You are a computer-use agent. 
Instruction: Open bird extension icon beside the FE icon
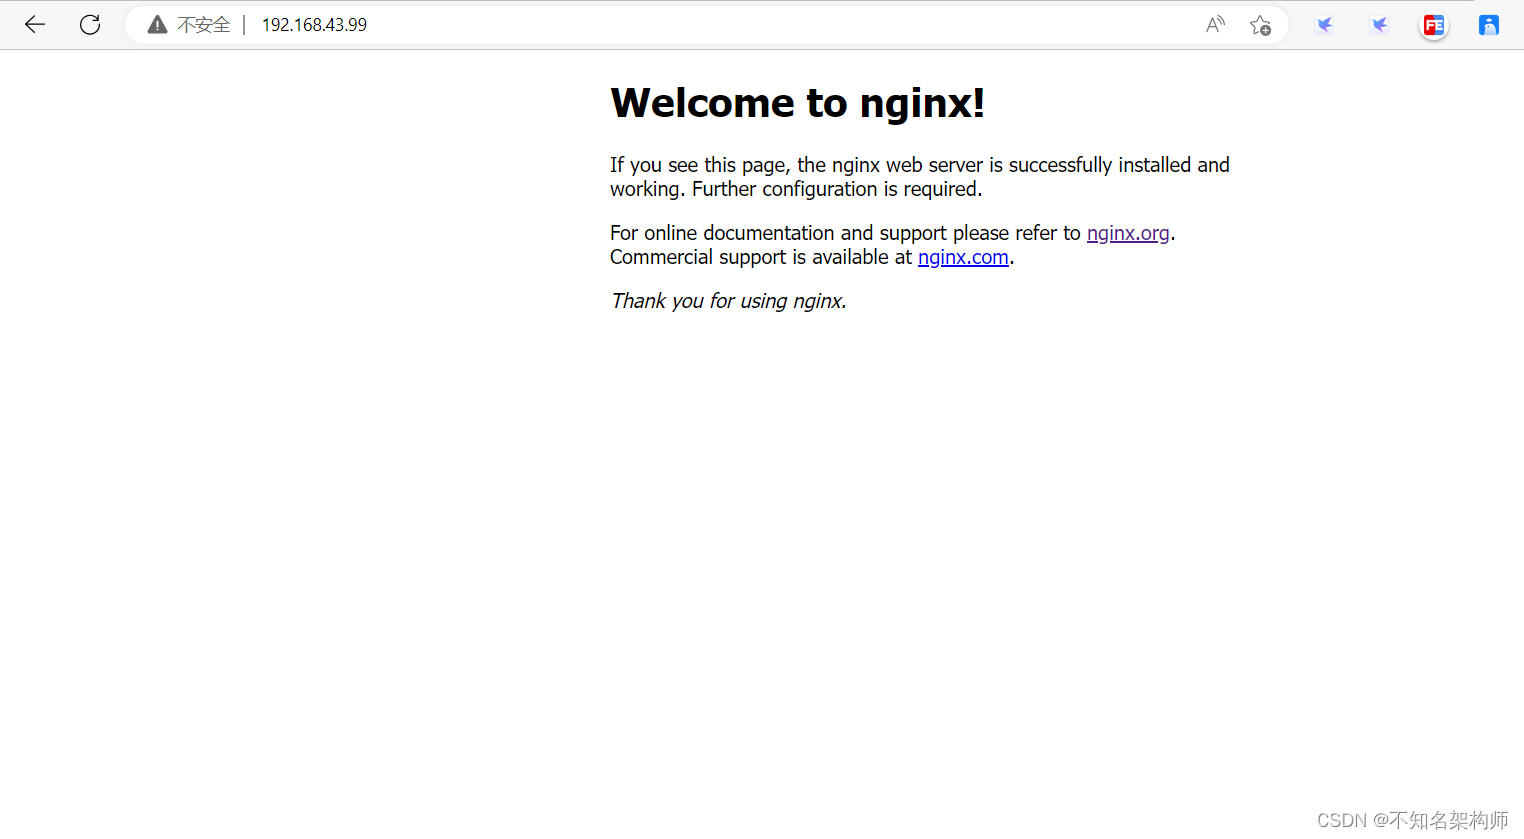[1380, 25]
